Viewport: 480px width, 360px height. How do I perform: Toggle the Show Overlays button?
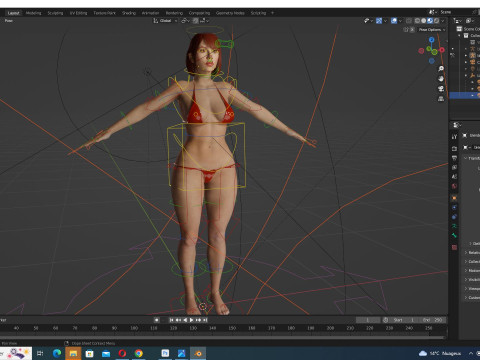(x=394, y=21)
